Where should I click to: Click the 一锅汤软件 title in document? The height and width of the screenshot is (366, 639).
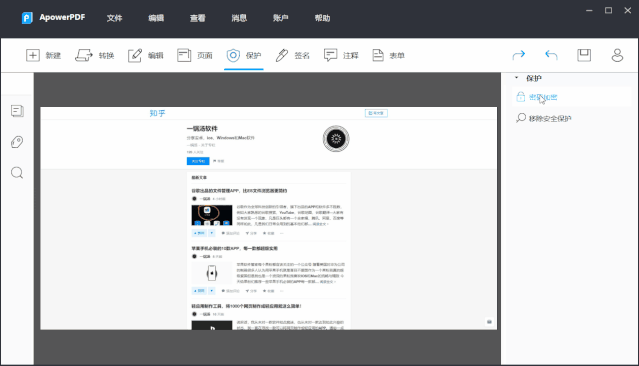tap(202, 128)
